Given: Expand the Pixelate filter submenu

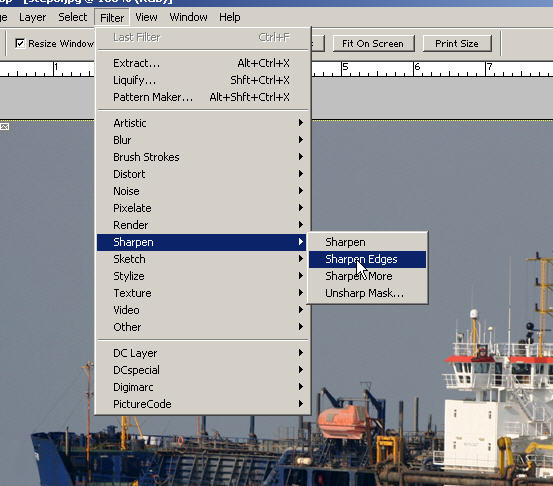Looking at the screenshot, I should (201, 208).
